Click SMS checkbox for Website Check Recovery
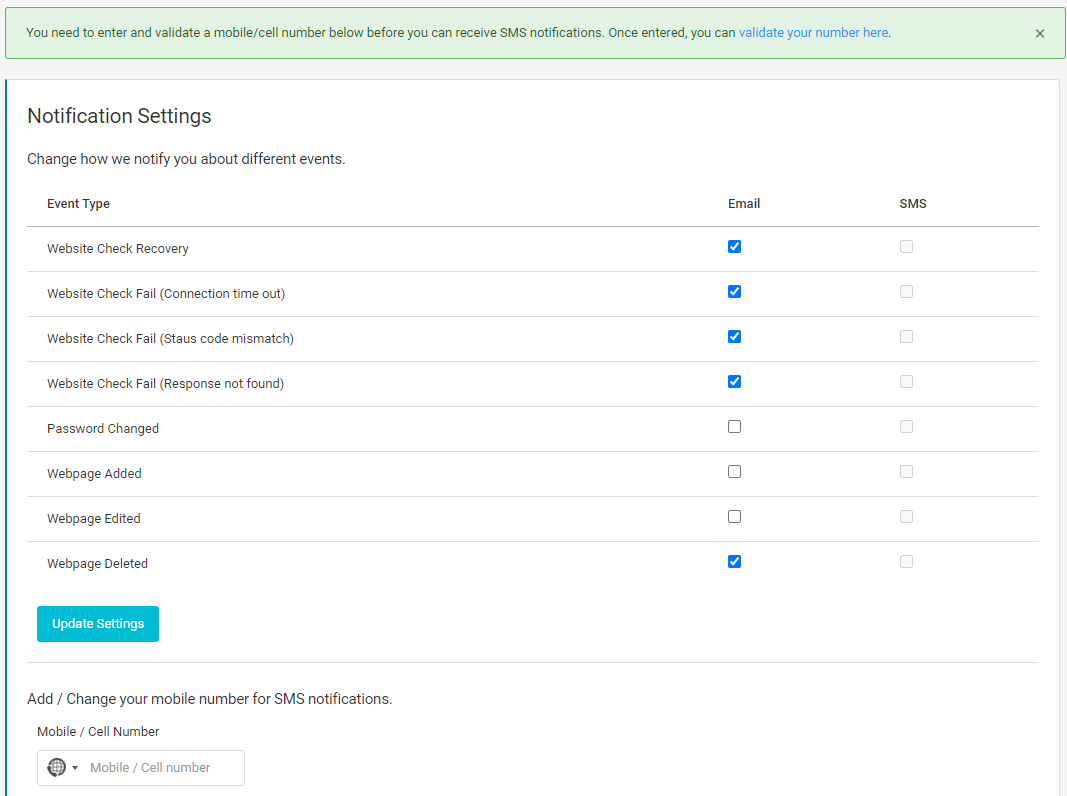1067x796 pixels. (906, 247)
